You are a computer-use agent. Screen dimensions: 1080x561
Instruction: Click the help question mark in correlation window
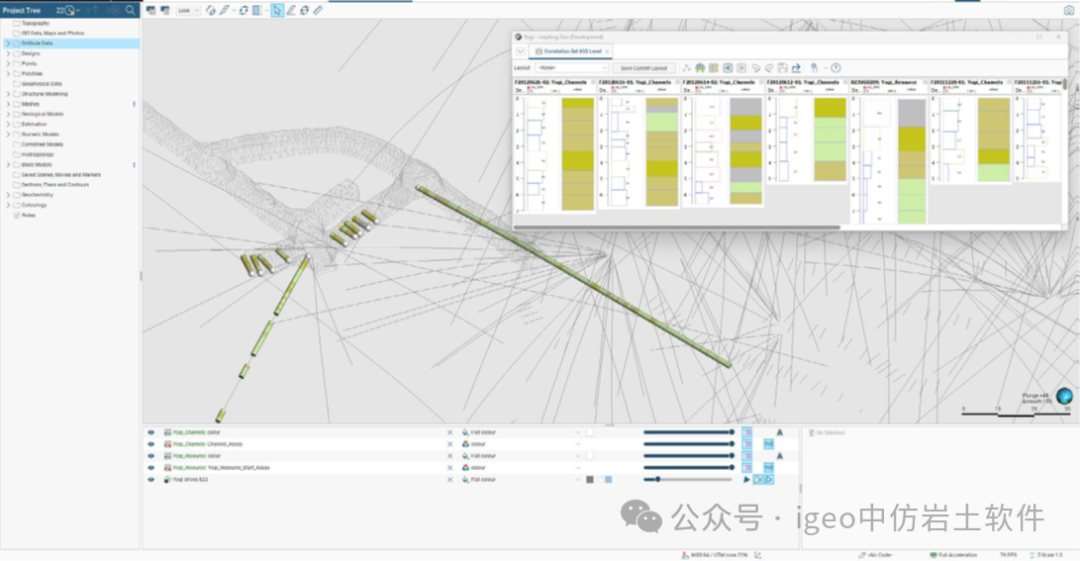(x=835, y=68)
